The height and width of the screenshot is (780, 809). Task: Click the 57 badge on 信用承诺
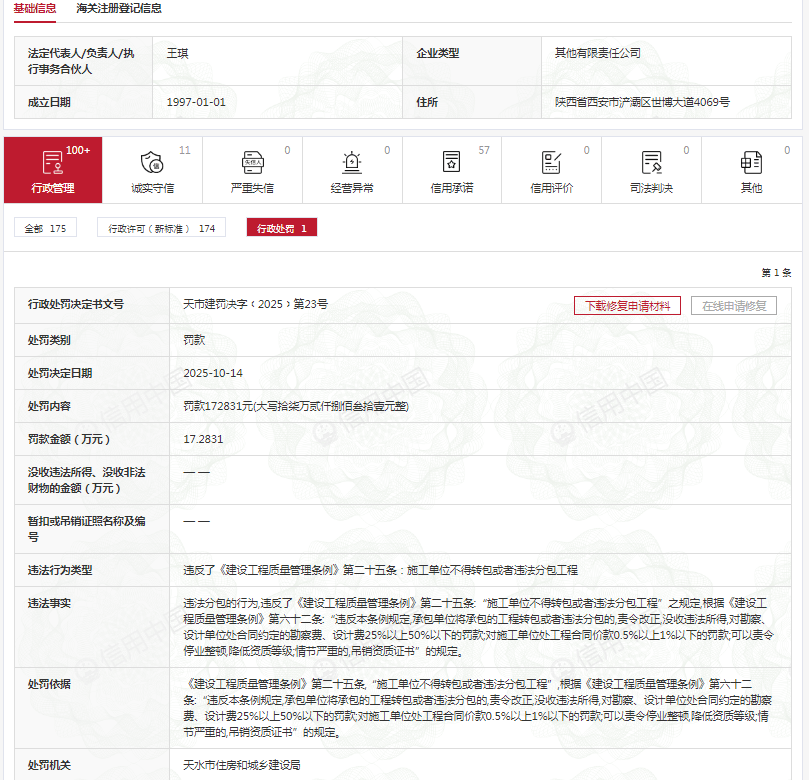point(484,148)
